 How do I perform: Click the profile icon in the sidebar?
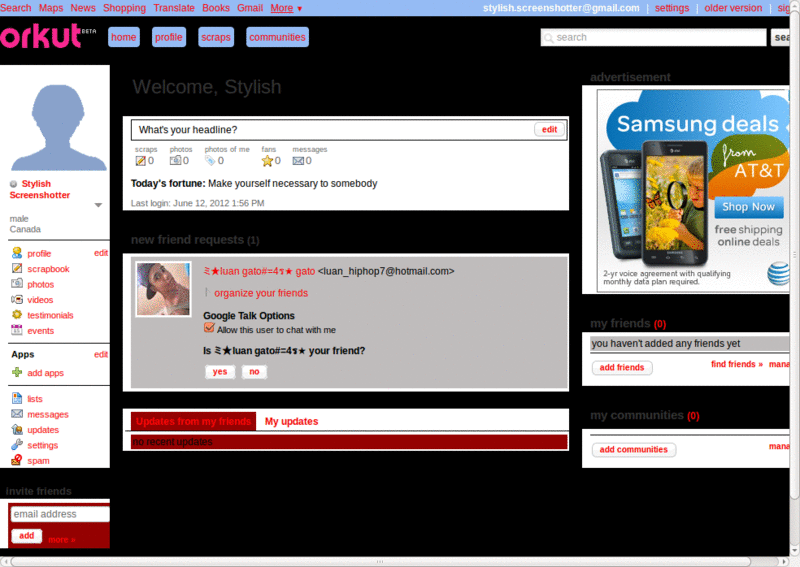(x=17, y=253)
